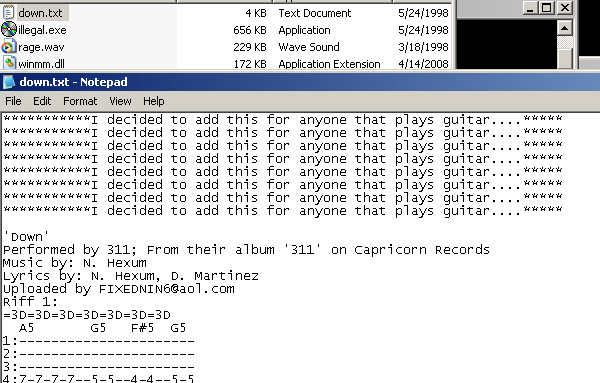
Task: Place cursor on the 'Riff 1:' line
Action: [30, 302]
